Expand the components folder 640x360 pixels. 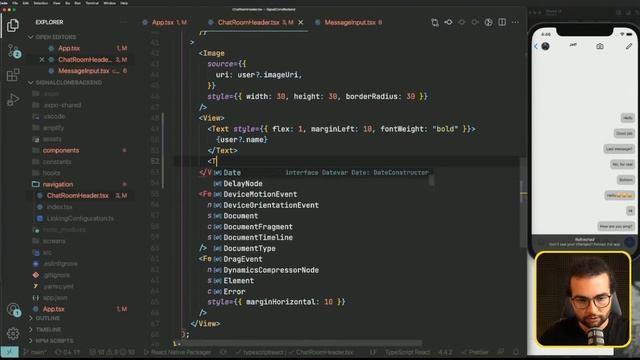point(61,150)
